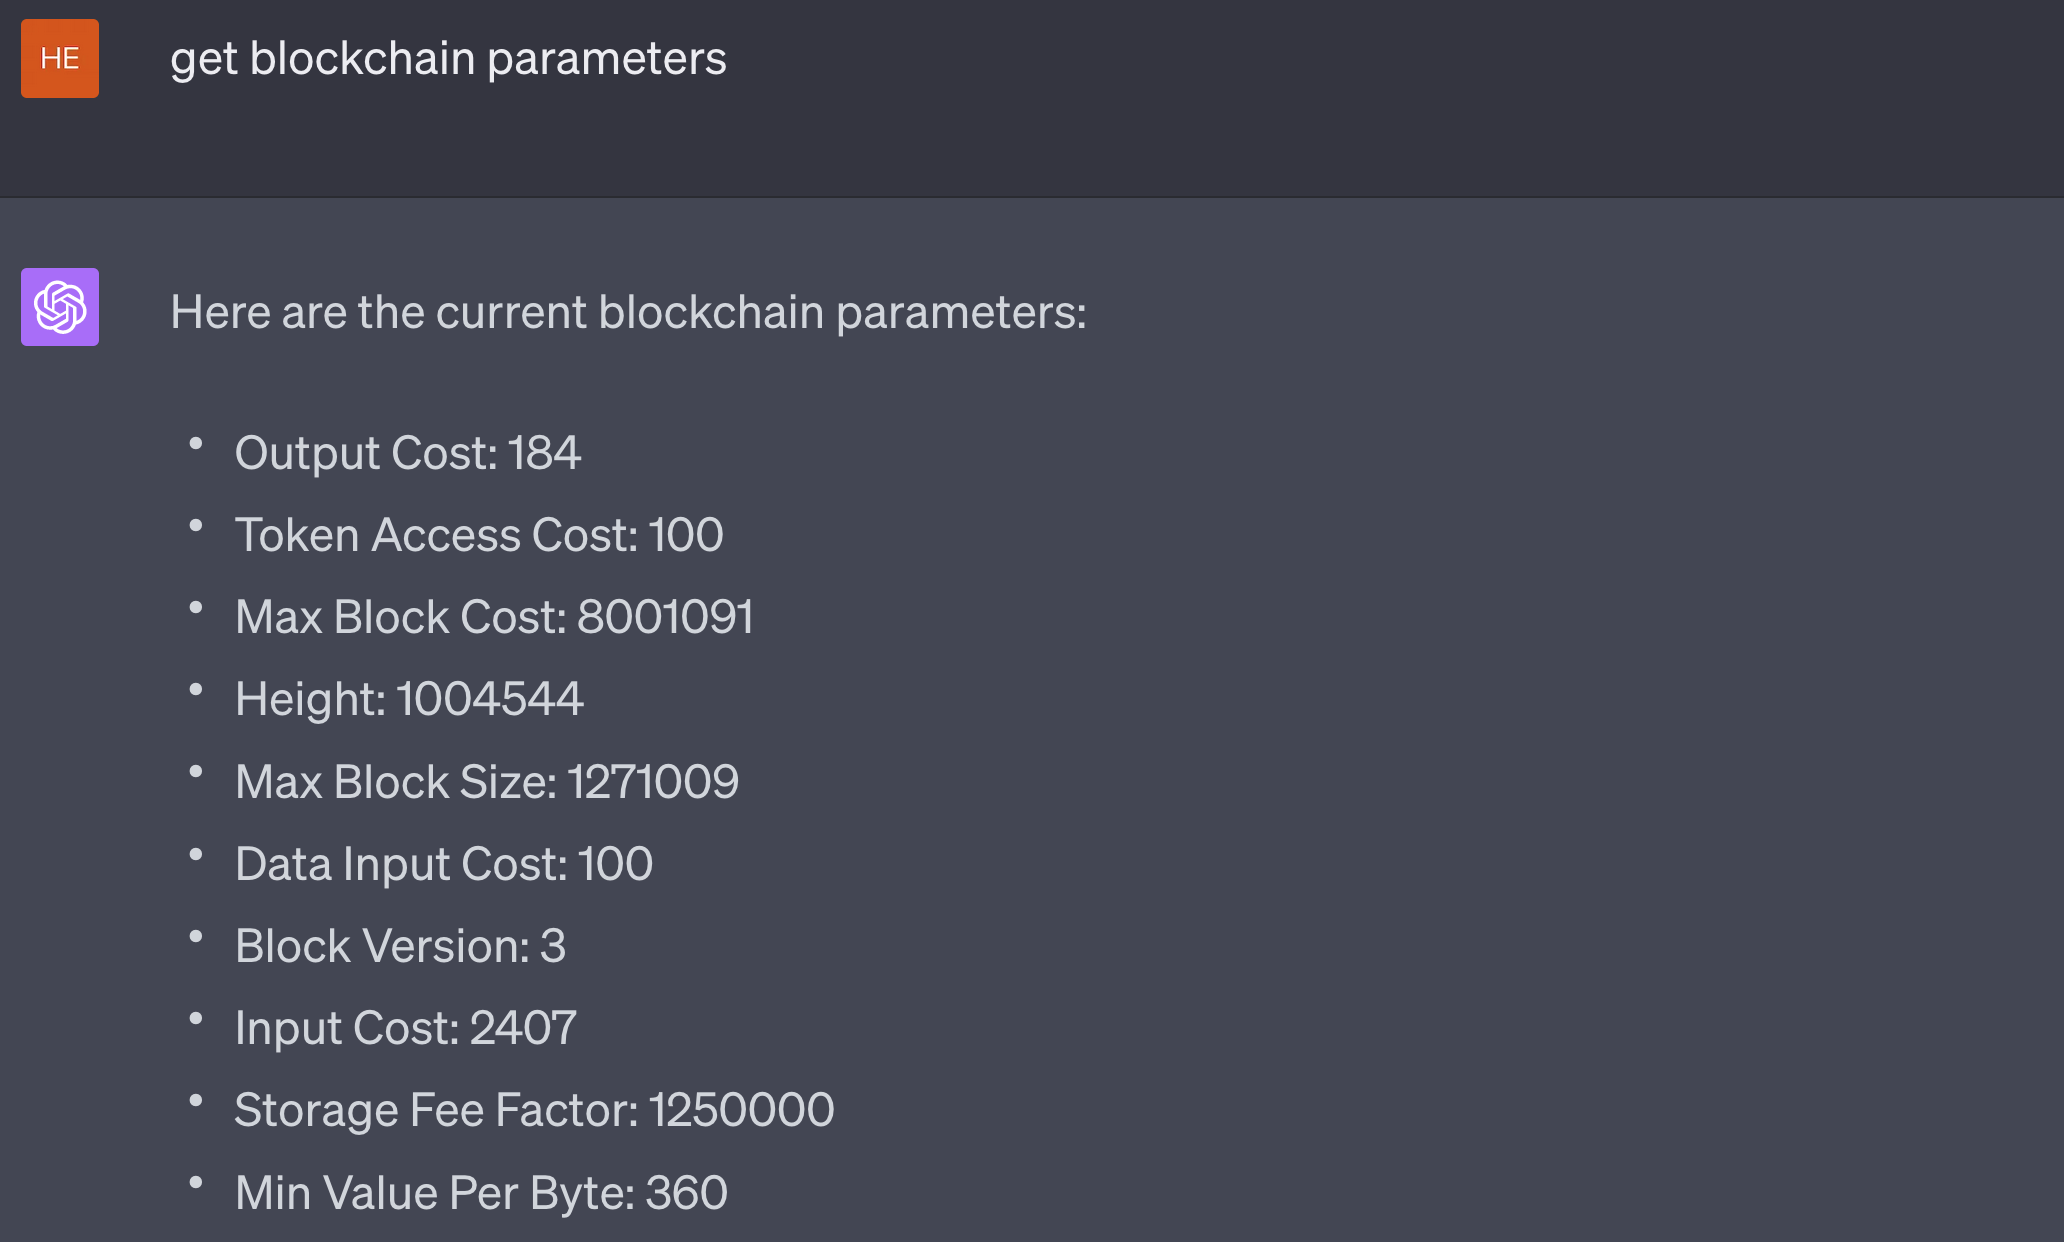Image resolution: width=2064 pixels, height=1242 pixels.
Task: Click the "Input Cost" value 2407
Action: [523, 1028]
